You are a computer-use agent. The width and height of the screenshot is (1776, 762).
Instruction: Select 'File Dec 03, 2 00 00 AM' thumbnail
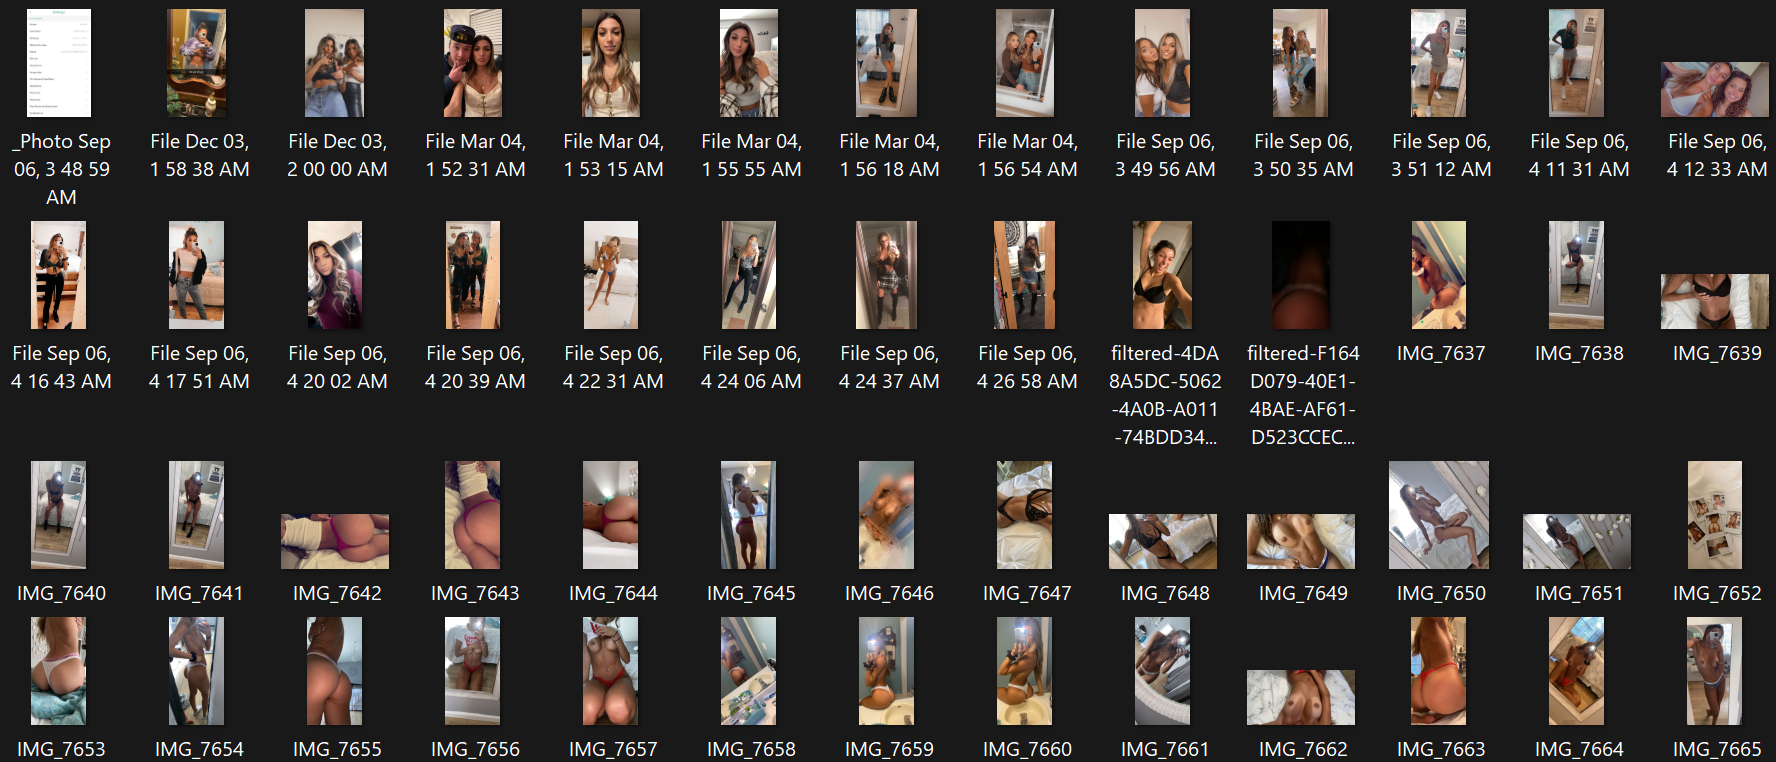335,63
